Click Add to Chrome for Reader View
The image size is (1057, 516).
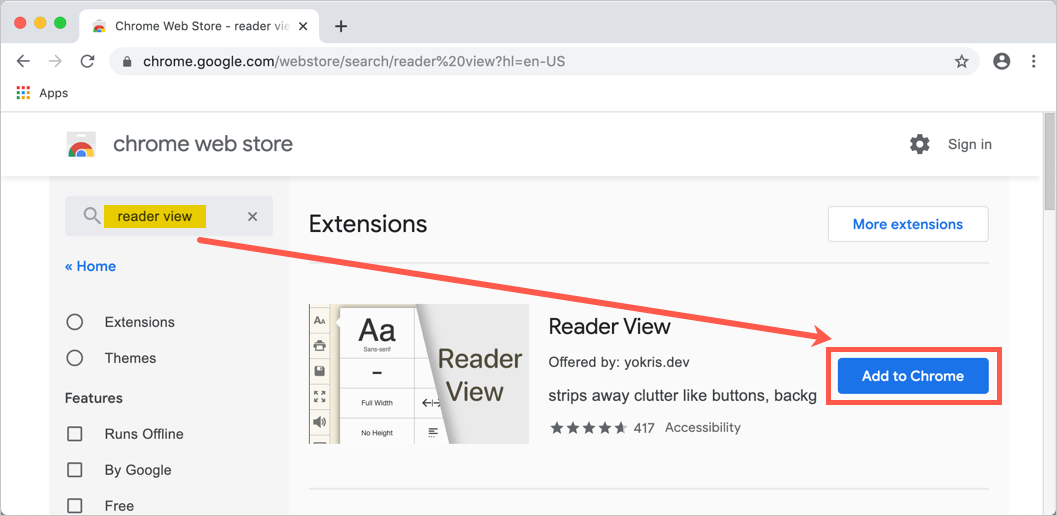(913, 376)
